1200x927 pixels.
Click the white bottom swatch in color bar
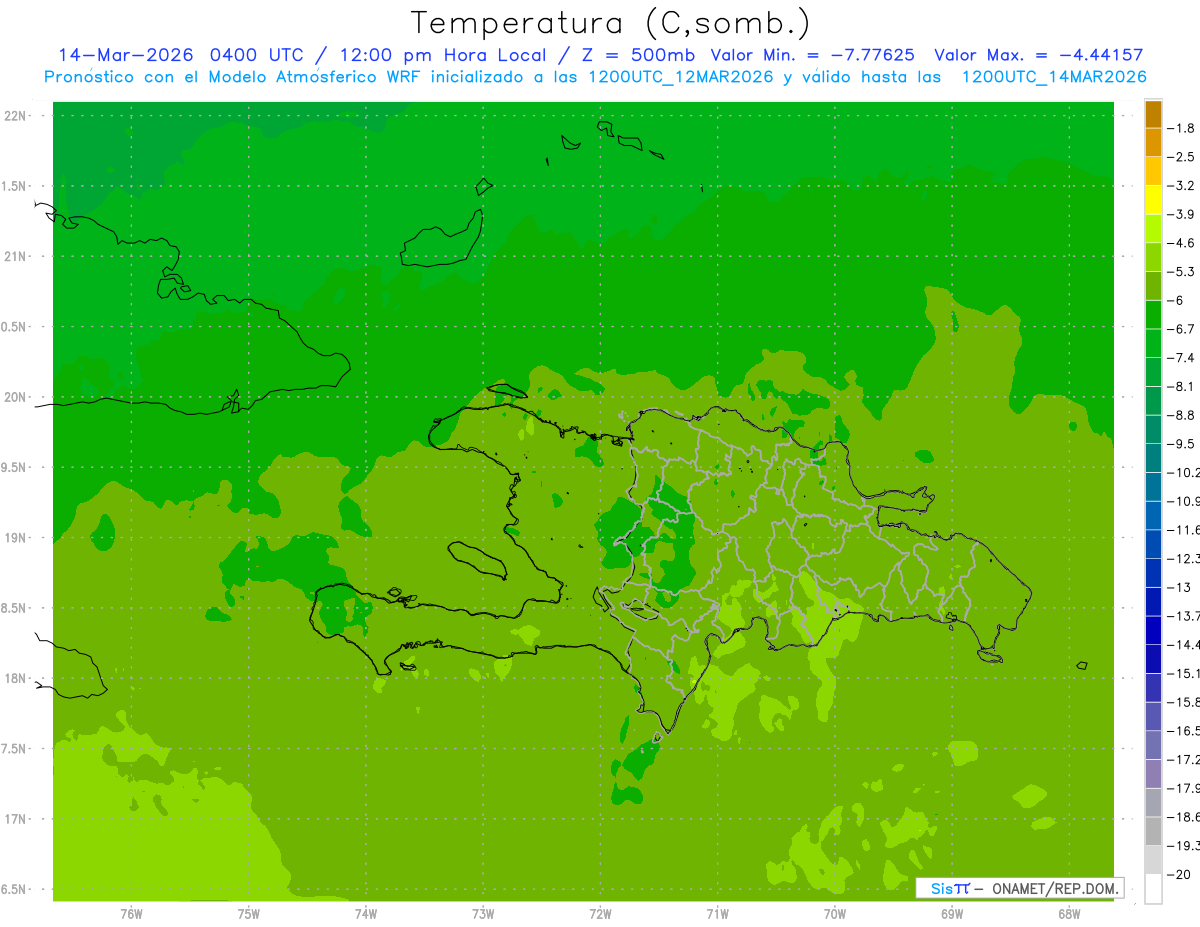[x=1153, y=888]
